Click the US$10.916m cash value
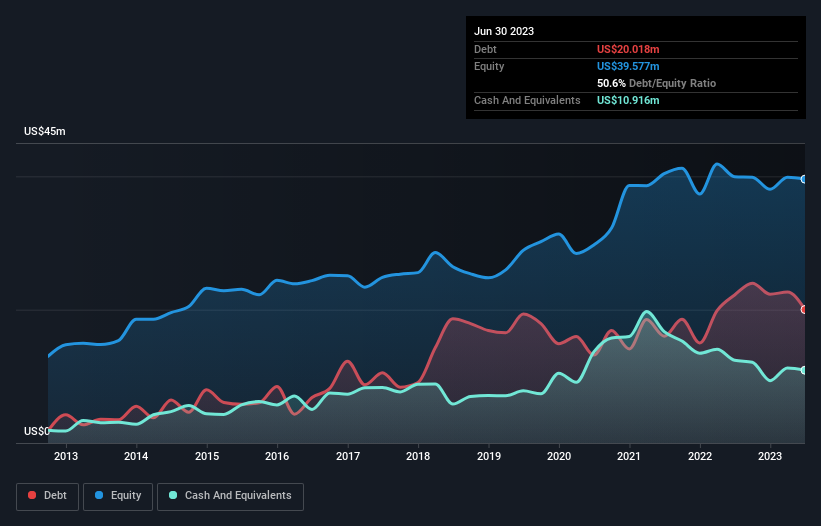This screenshot has width=821, height=526. click(x=628, y=100)
